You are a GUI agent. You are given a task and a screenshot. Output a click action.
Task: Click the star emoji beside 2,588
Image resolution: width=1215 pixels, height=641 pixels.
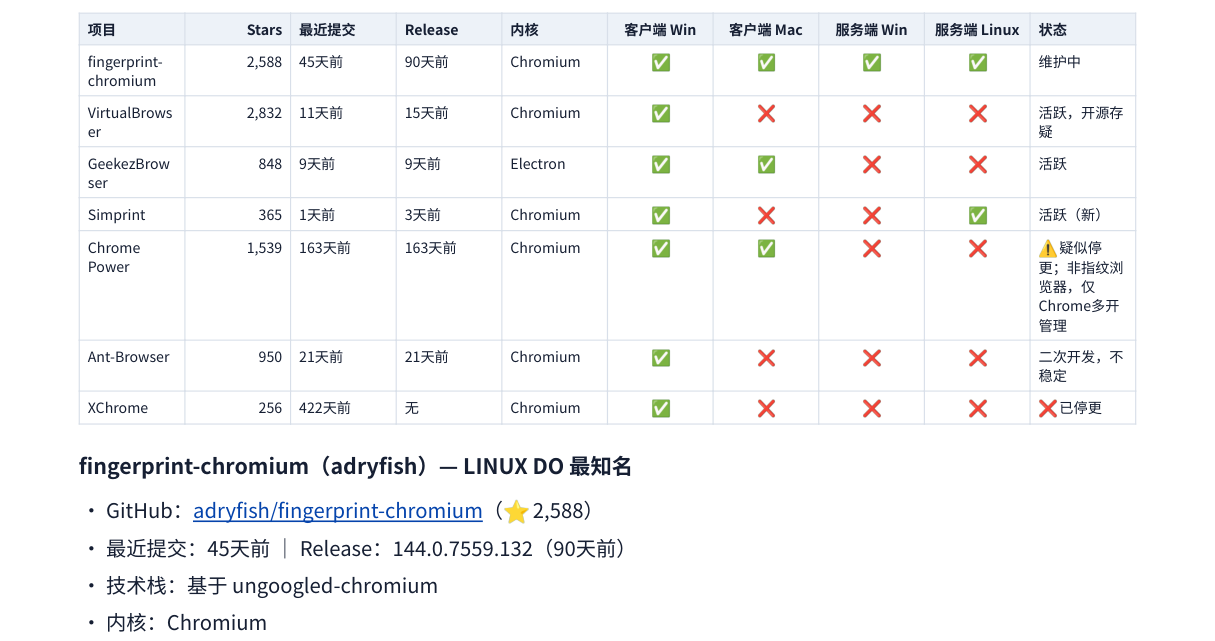(516, 512)
